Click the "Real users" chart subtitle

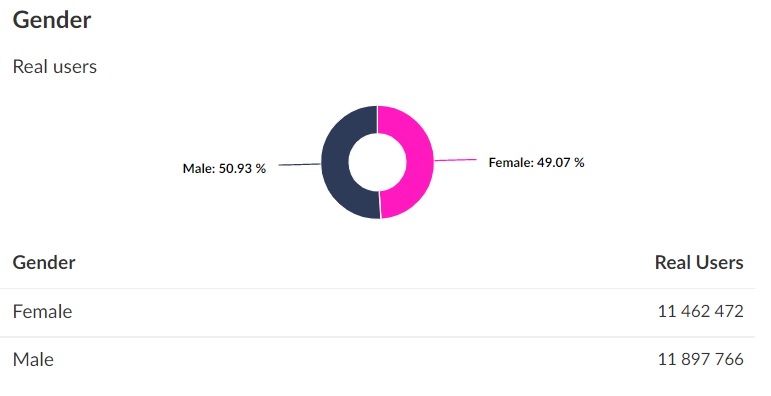tap(55, 66)
